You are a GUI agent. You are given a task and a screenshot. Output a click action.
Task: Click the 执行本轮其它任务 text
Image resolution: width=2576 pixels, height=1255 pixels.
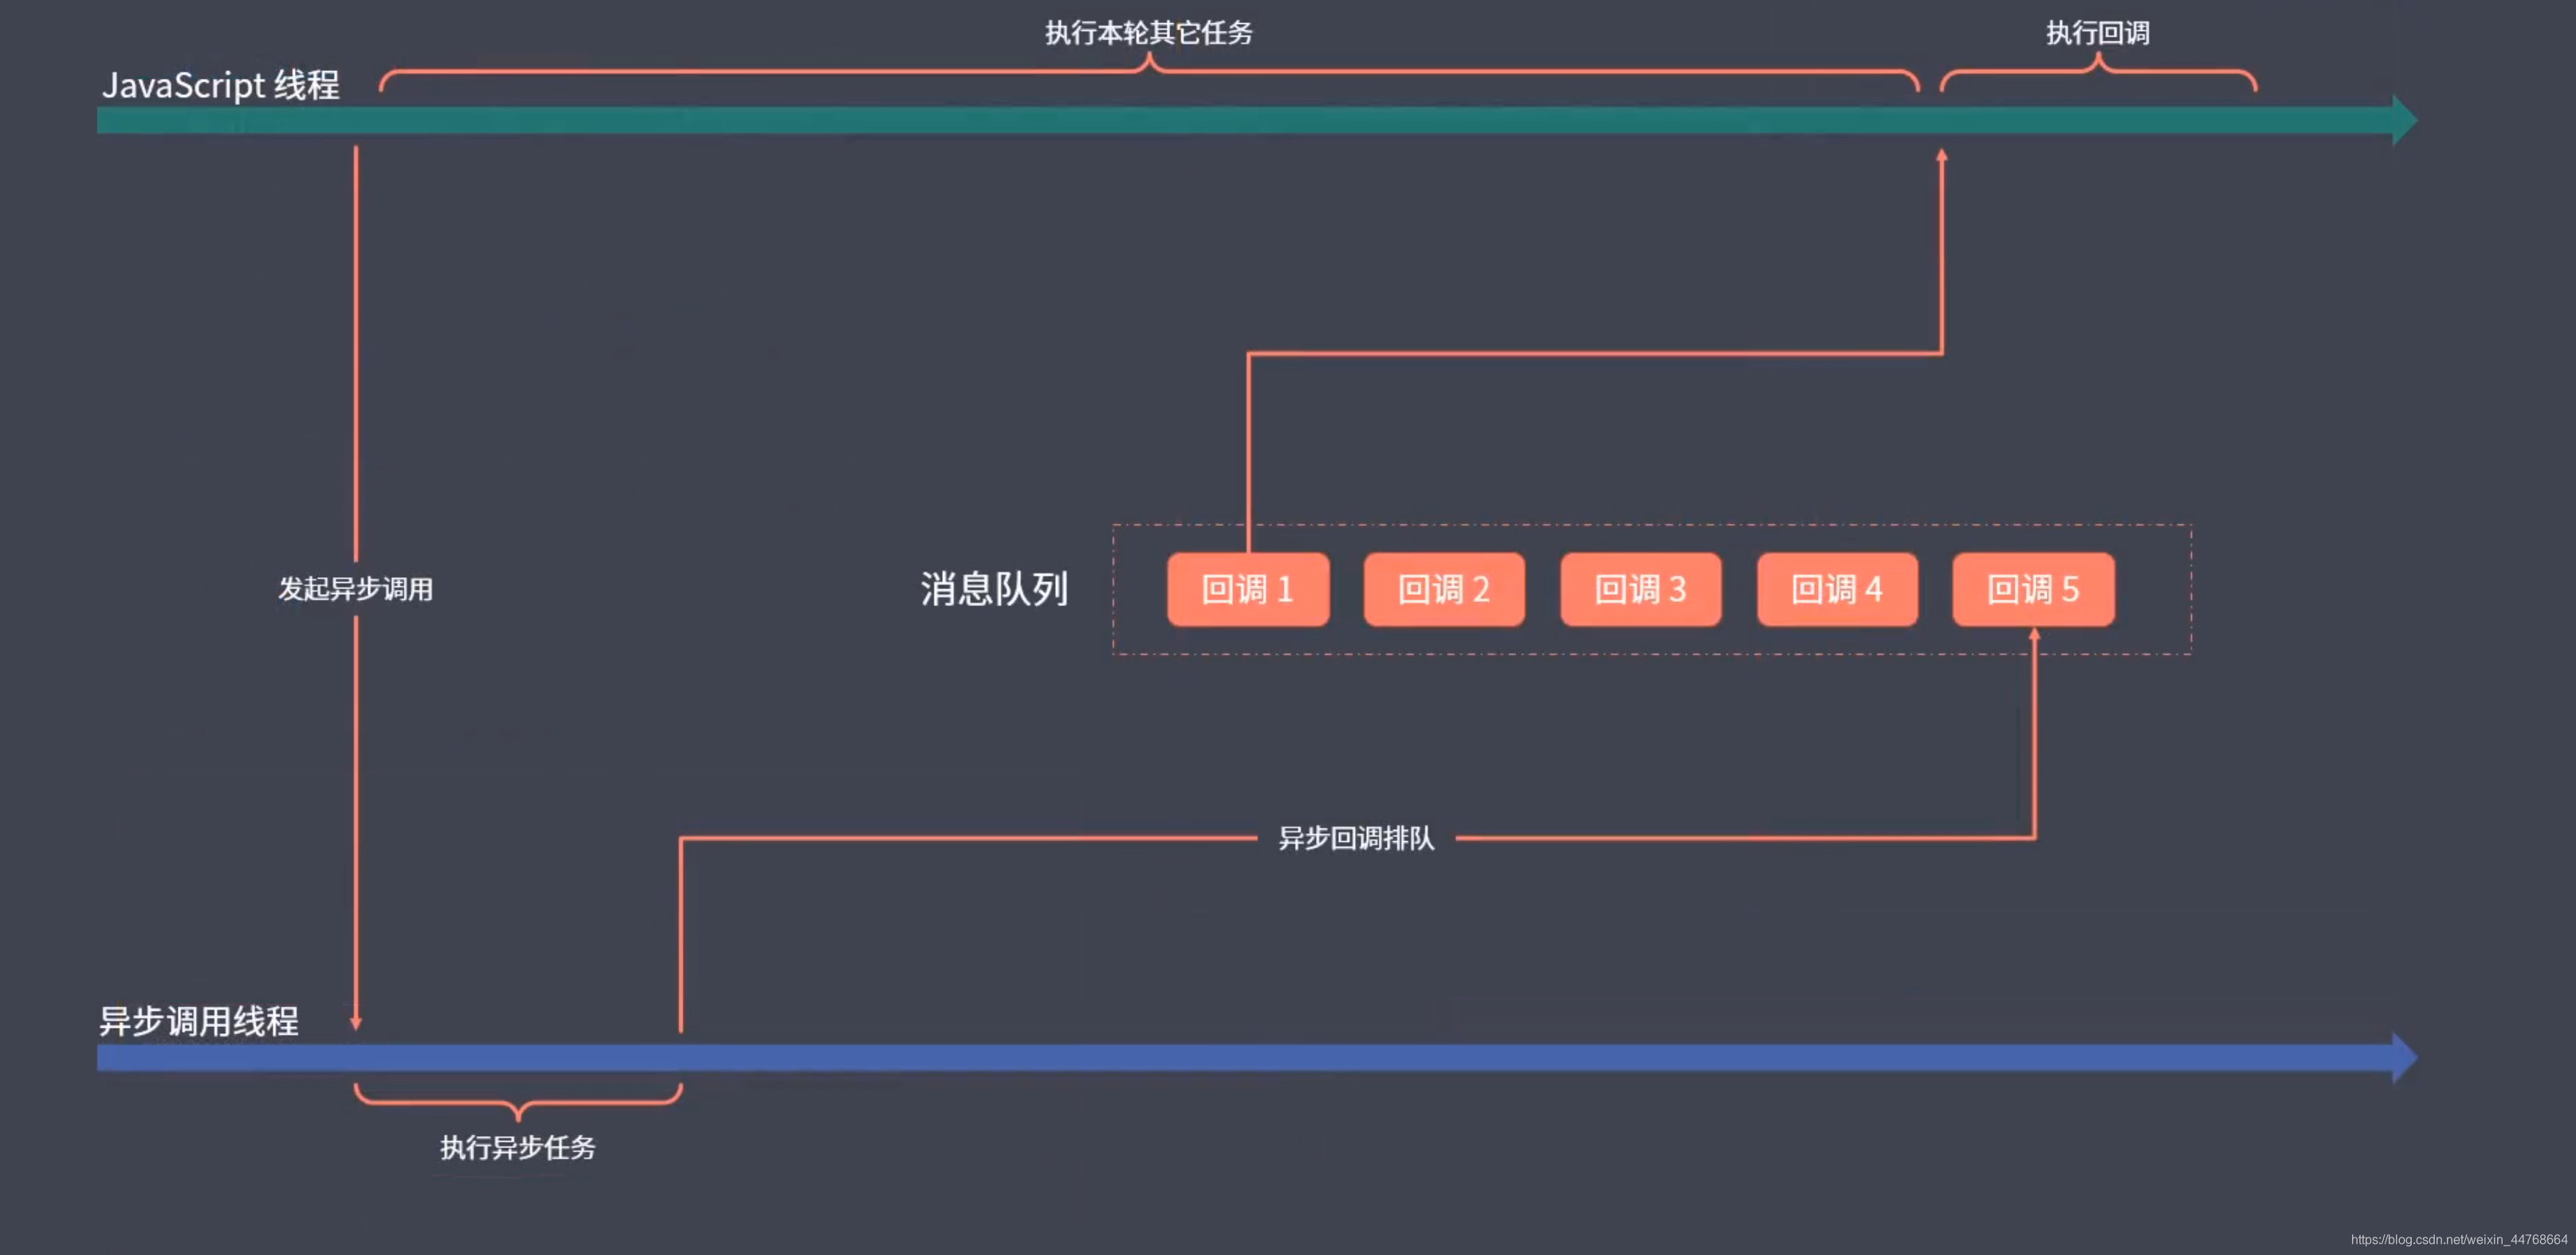[x=1149, y=33]
